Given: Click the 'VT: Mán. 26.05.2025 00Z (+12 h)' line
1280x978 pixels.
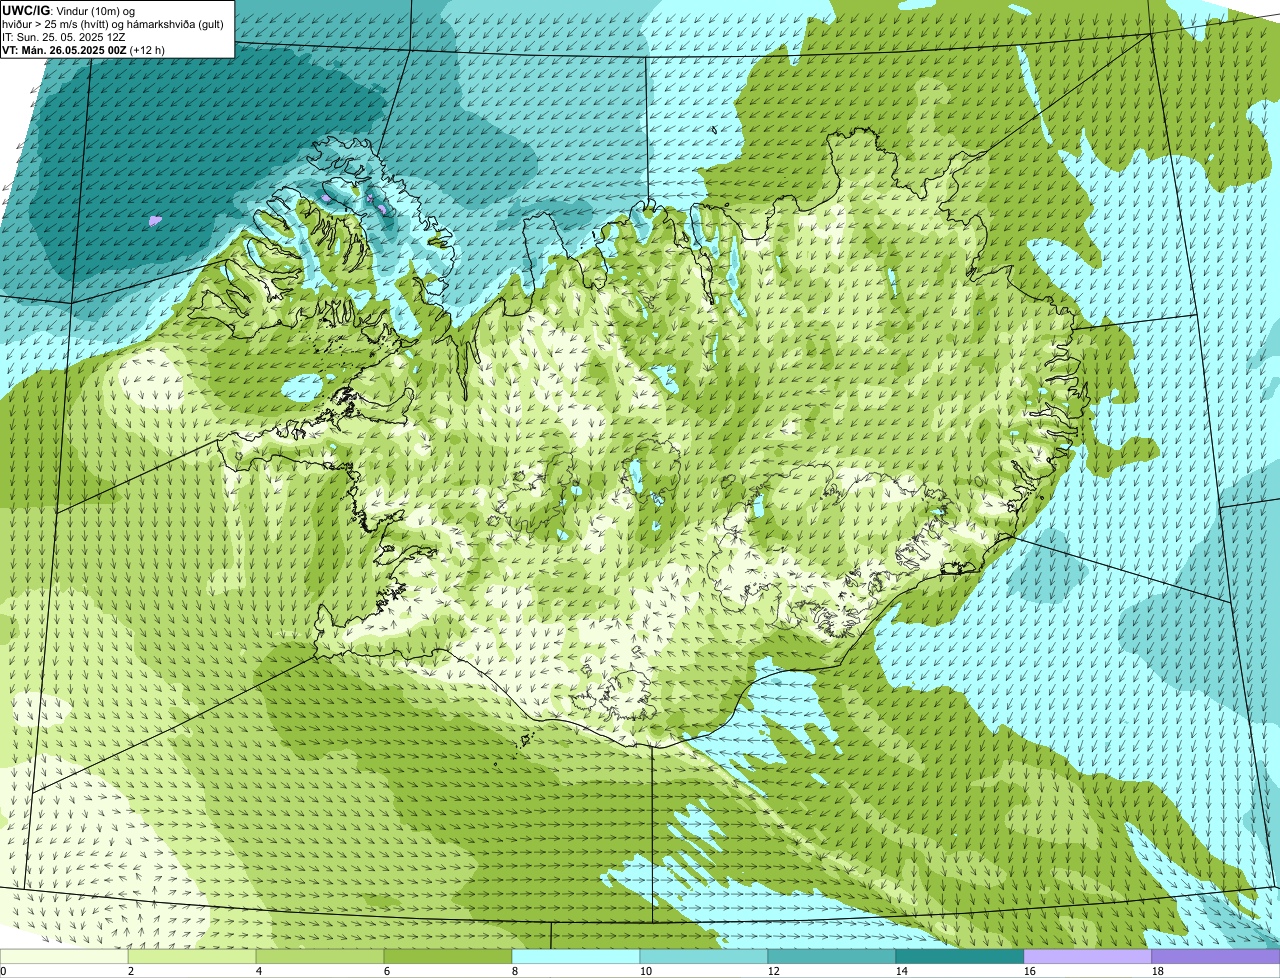Looking at the screenshot, I should [x=83, y=49].
